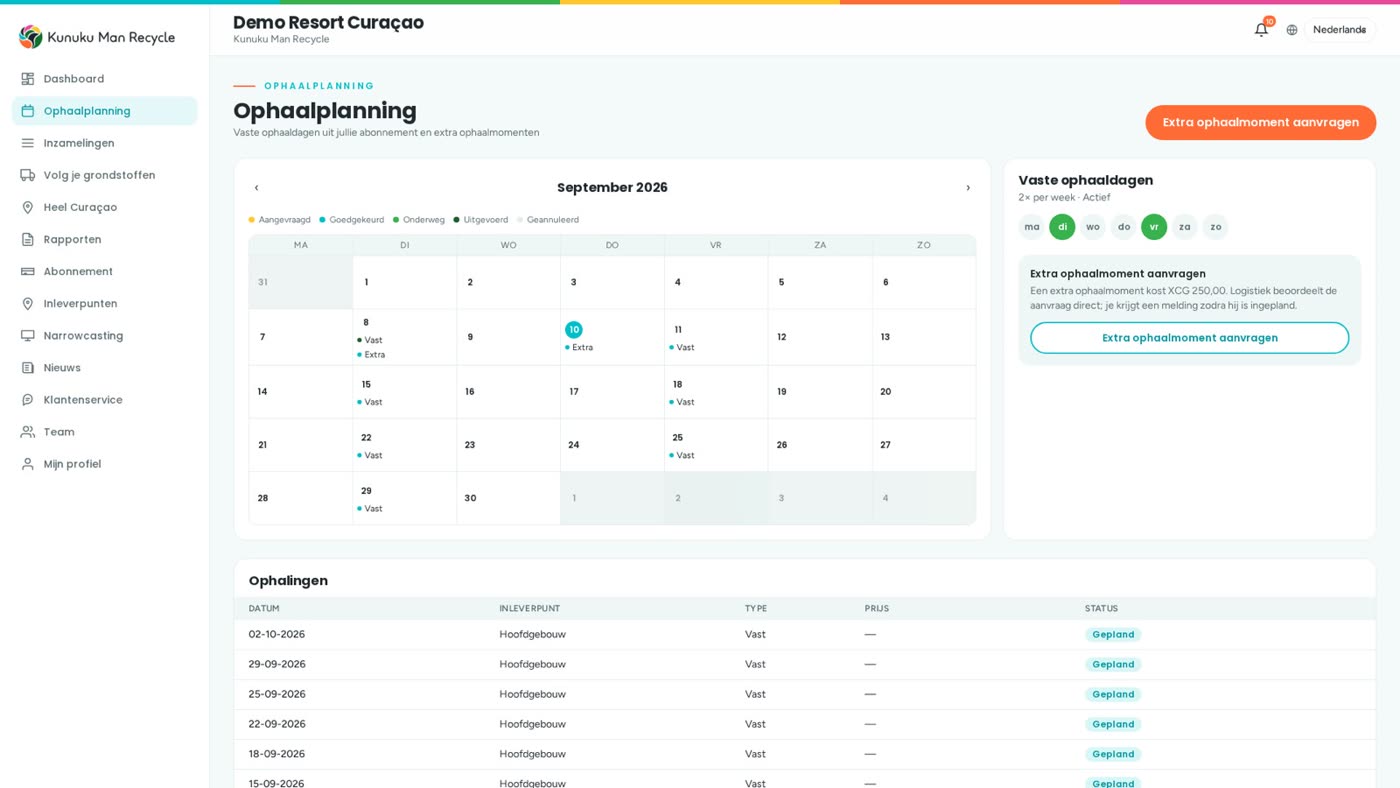Toggle the ma weekday chip
This screenshot has width=1400, height=788.
pos(1031,227)
